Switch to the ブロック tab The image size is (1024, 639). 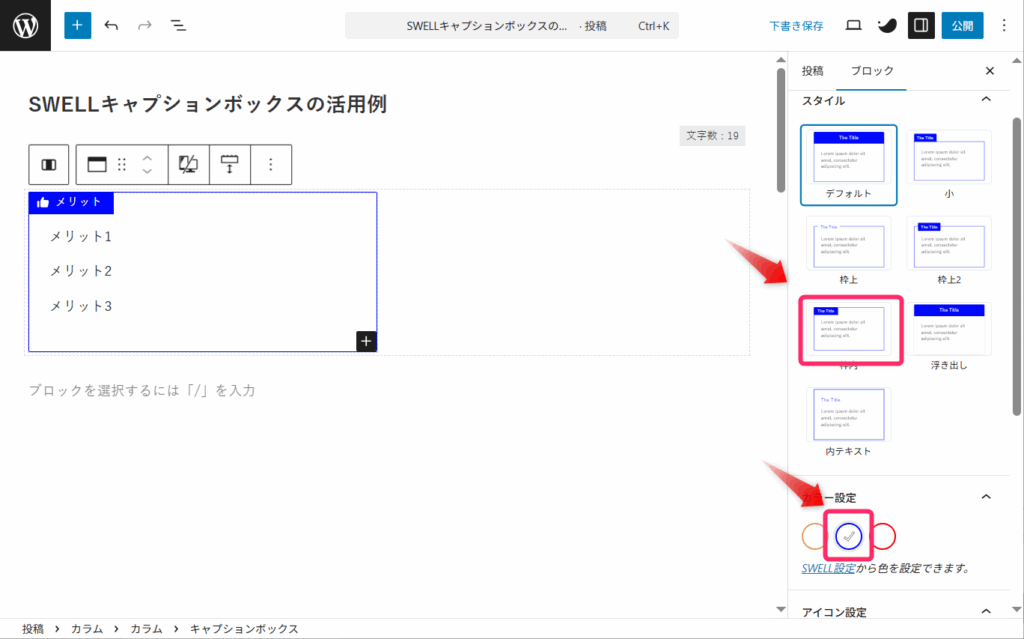tap(871, 71)
